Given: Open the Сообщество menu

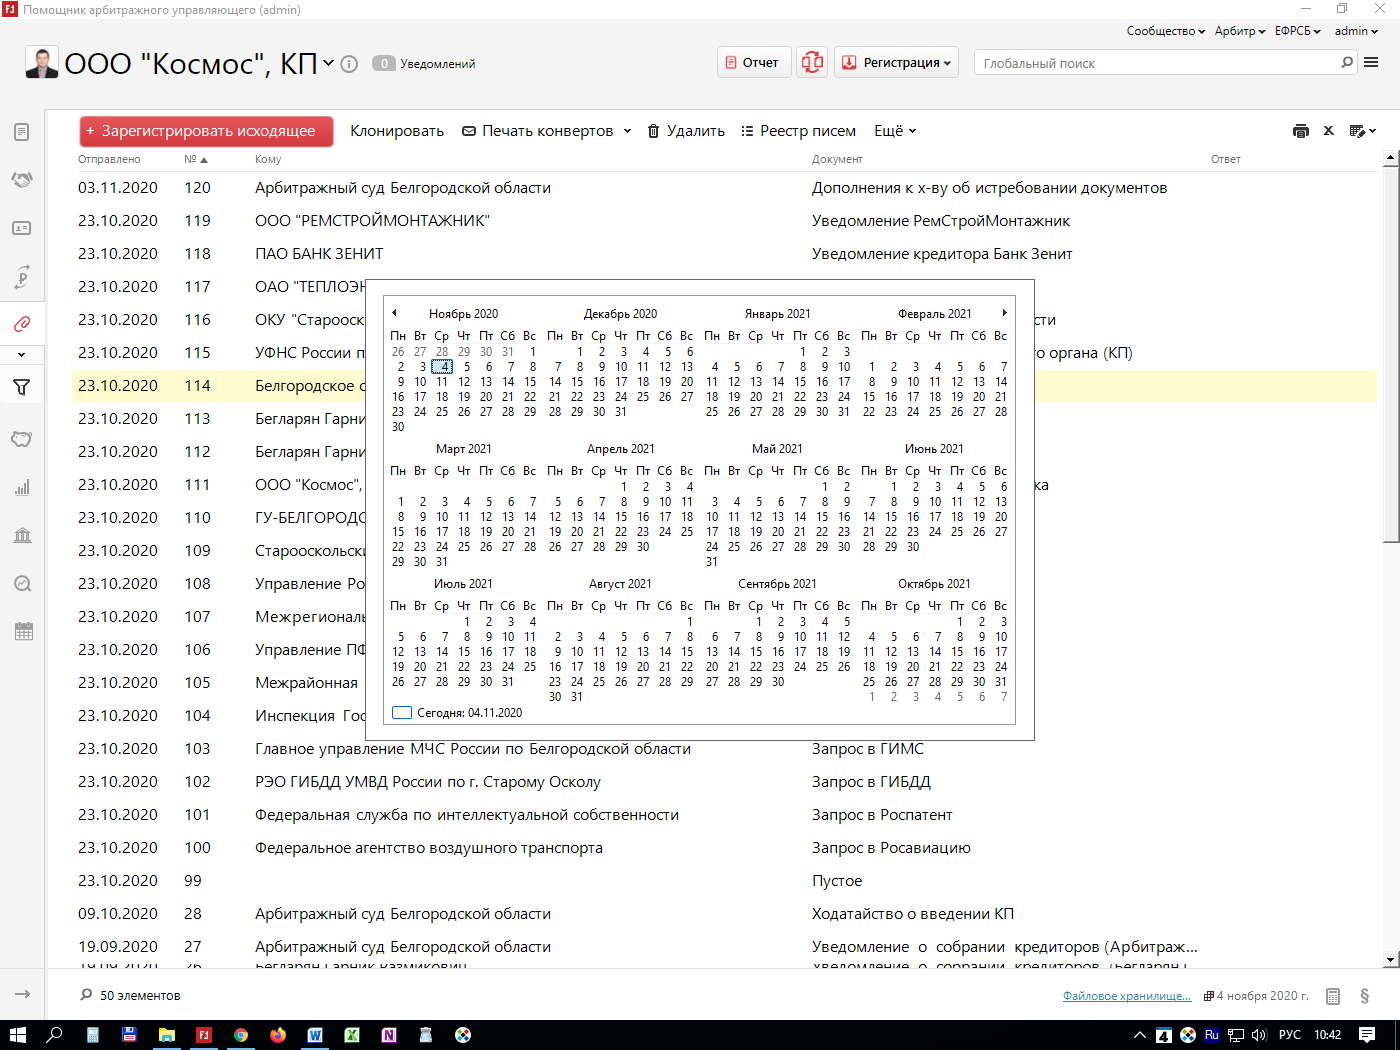Looking at the screenshot, I should point(1165,31).
